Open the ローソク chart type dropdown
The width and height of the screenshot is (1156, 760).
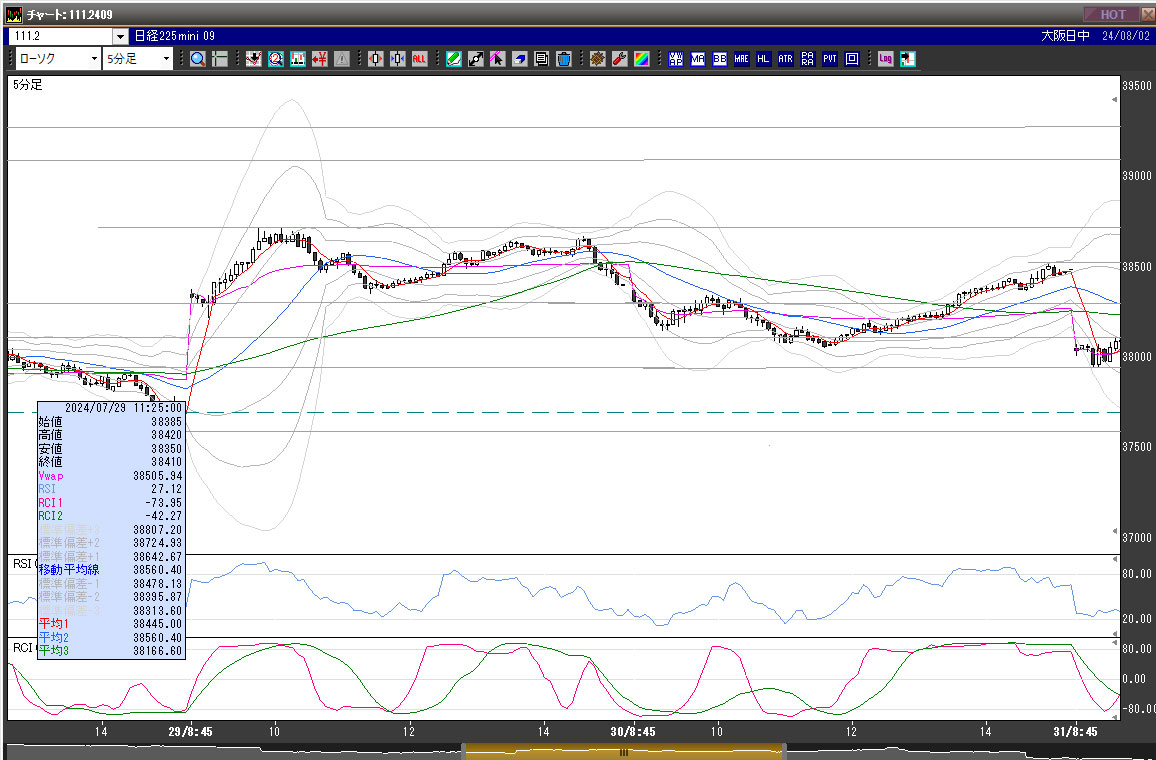pos(58,59)
